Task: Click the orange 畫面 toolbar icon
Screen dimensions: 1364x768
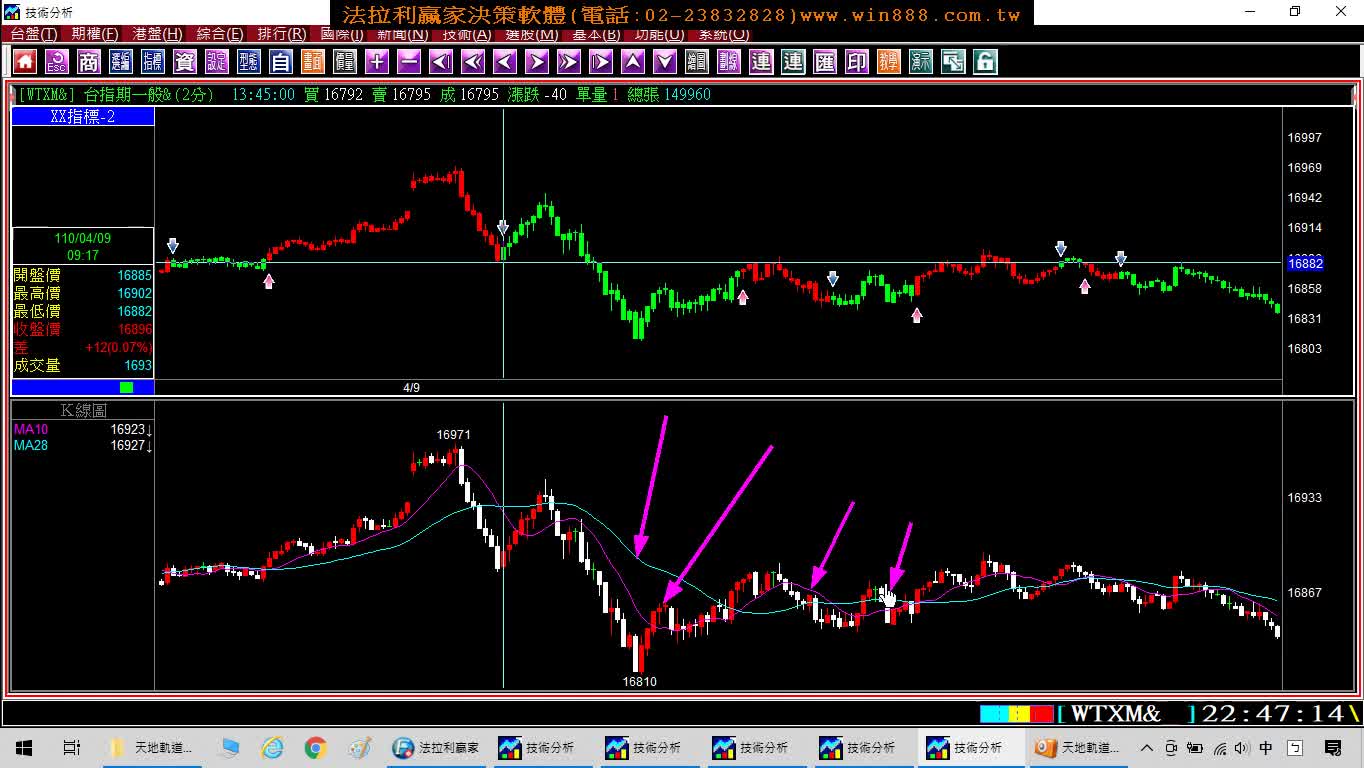Action: 313,62
